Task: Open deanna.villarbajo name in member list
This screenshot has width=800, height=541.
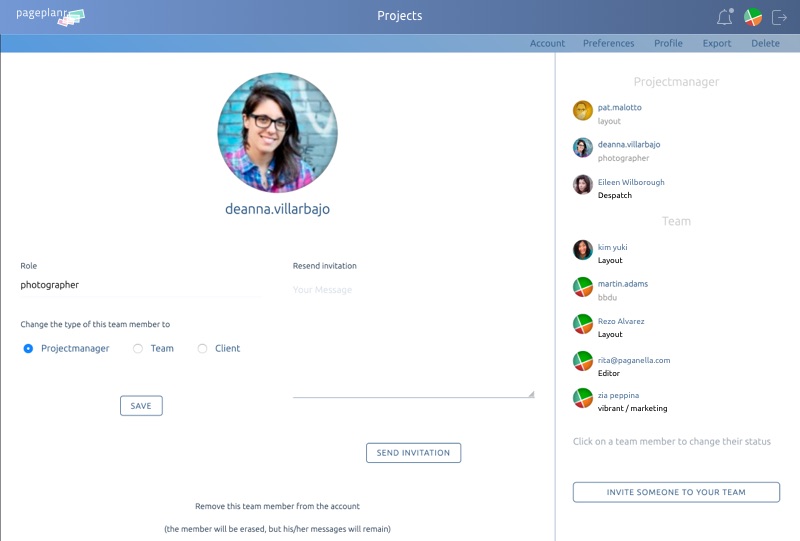Action: tap(629, 144)
